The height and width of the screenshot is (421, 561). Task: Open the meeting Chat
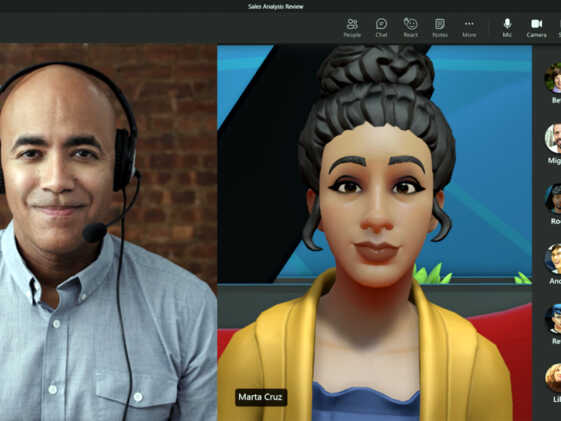[381, 28]
